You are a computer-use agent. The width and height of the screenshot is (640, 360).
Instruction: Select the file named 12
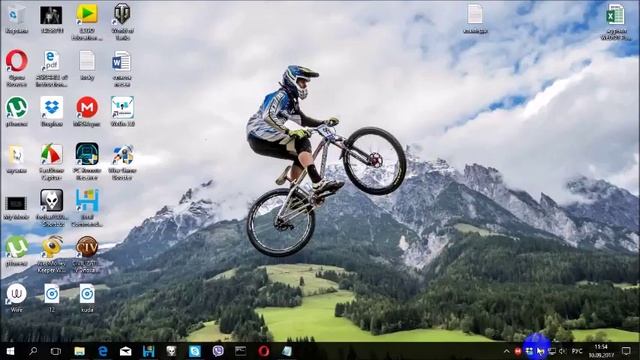point(51,294)
